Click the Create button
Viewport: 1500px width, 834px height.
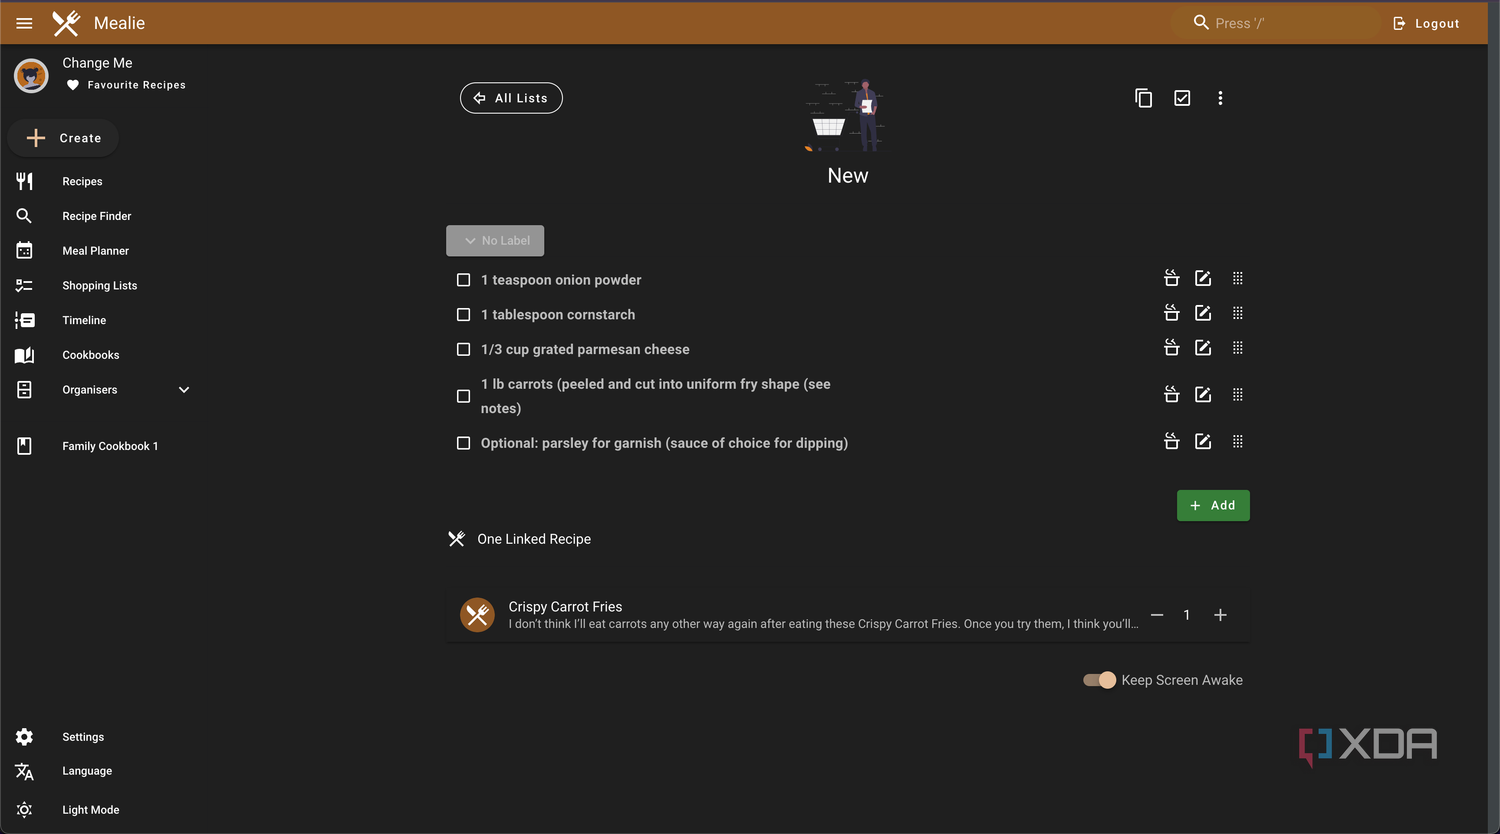click(64, 138)
